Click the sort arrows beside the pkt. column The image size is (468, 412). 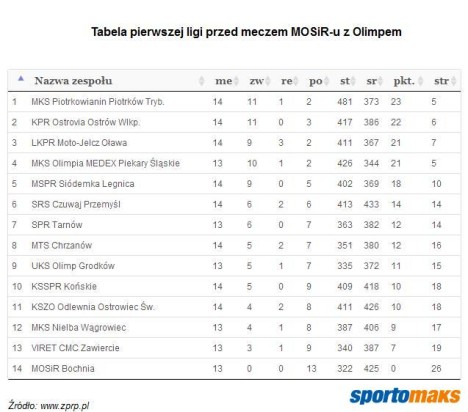(x=420, y=81)
